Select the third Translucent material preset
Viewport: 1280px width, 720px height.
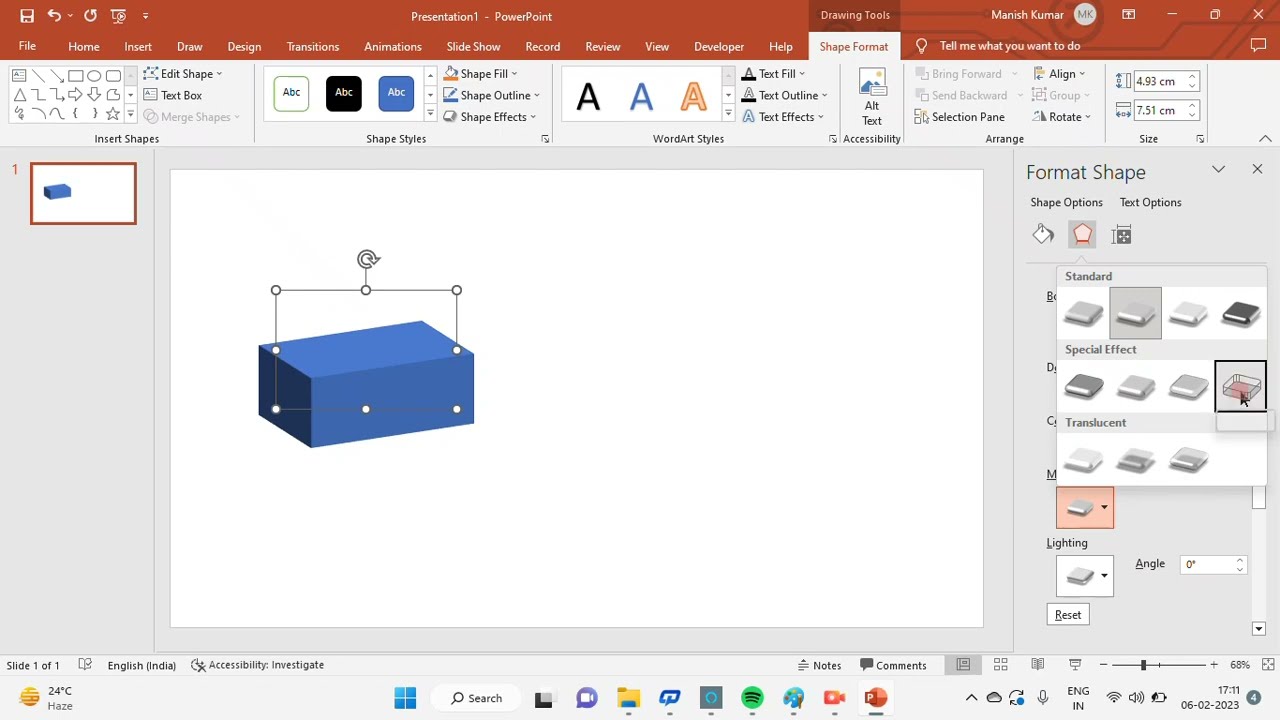click(x=1188, y=460)
